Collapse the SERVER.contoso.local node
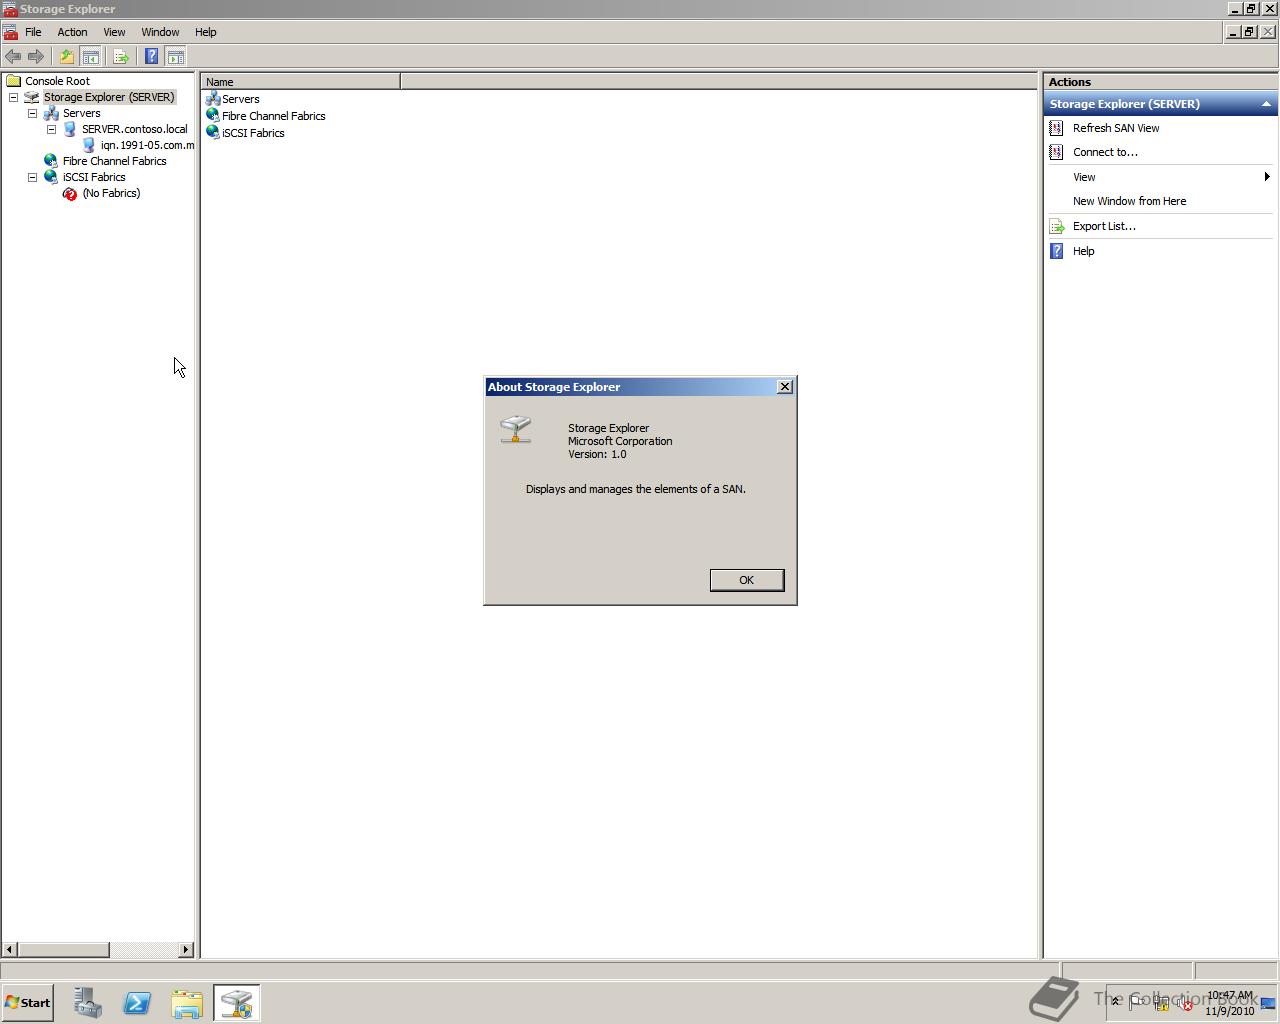This screenshot has width=1280, height=1024. (51, 129)
